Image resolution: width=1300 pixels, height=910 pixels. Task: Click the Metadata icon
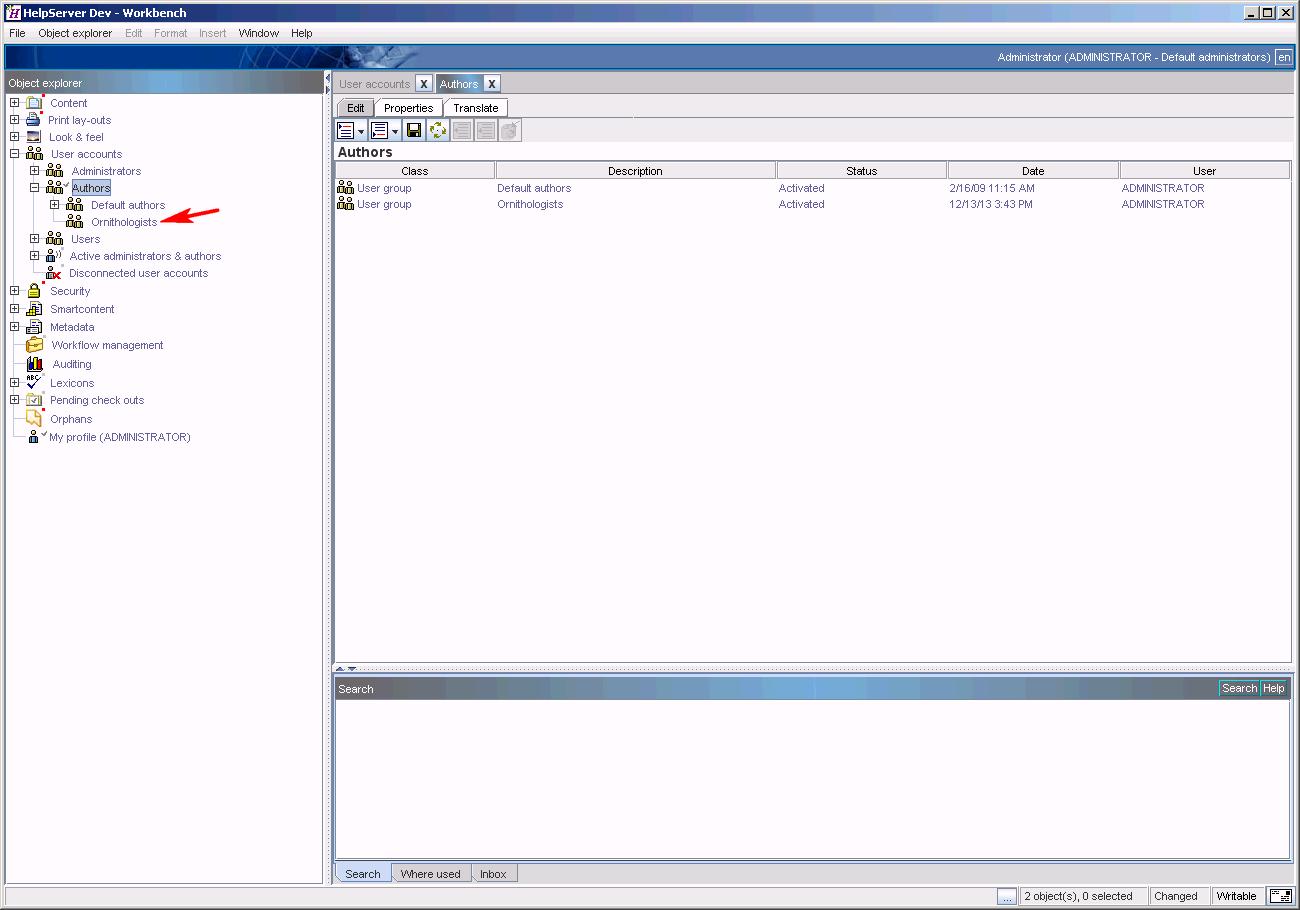pos(34,327)
